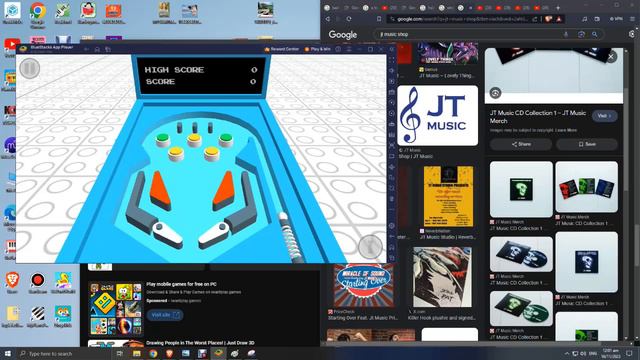This screenshot has width=640, height=360.
Task: Reload the page in the browser
Action: click(349, 19)
